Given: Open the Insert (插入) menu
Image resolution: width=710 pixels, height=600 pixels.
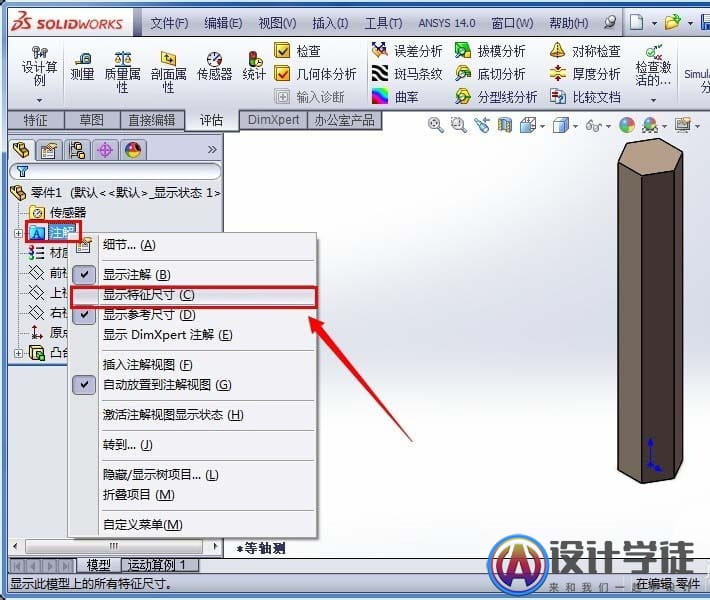Looking at the screenshot, I should pyautogui.click(x=330, y=23).
